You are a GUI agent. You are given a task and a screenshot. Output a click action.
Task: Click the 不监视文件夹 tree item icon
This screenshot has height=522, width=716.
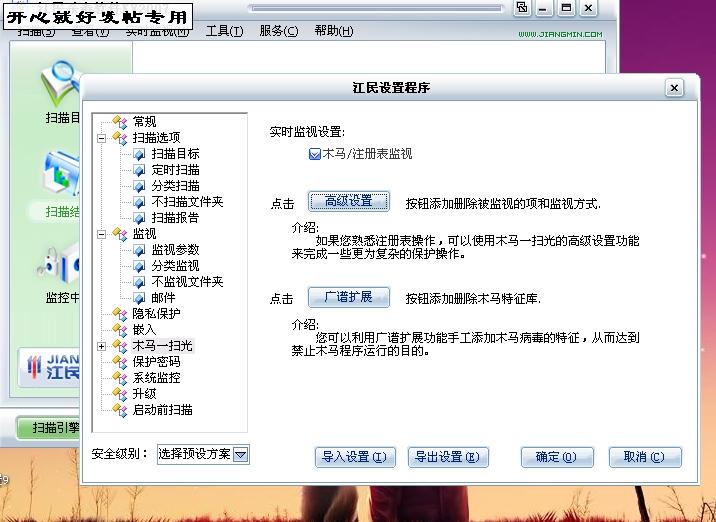(x=139, y=282)
